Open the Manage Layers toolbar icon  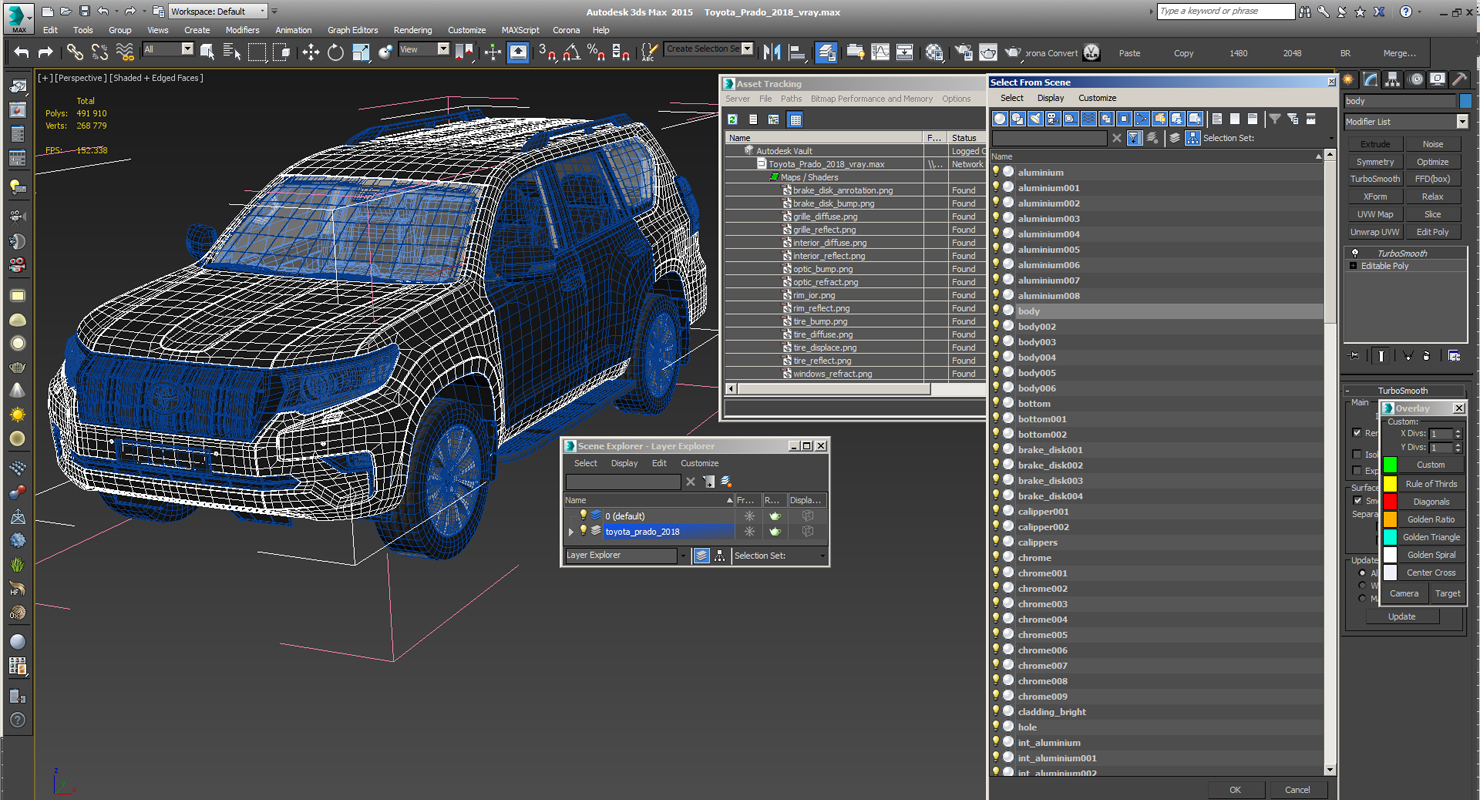point(826,52)
